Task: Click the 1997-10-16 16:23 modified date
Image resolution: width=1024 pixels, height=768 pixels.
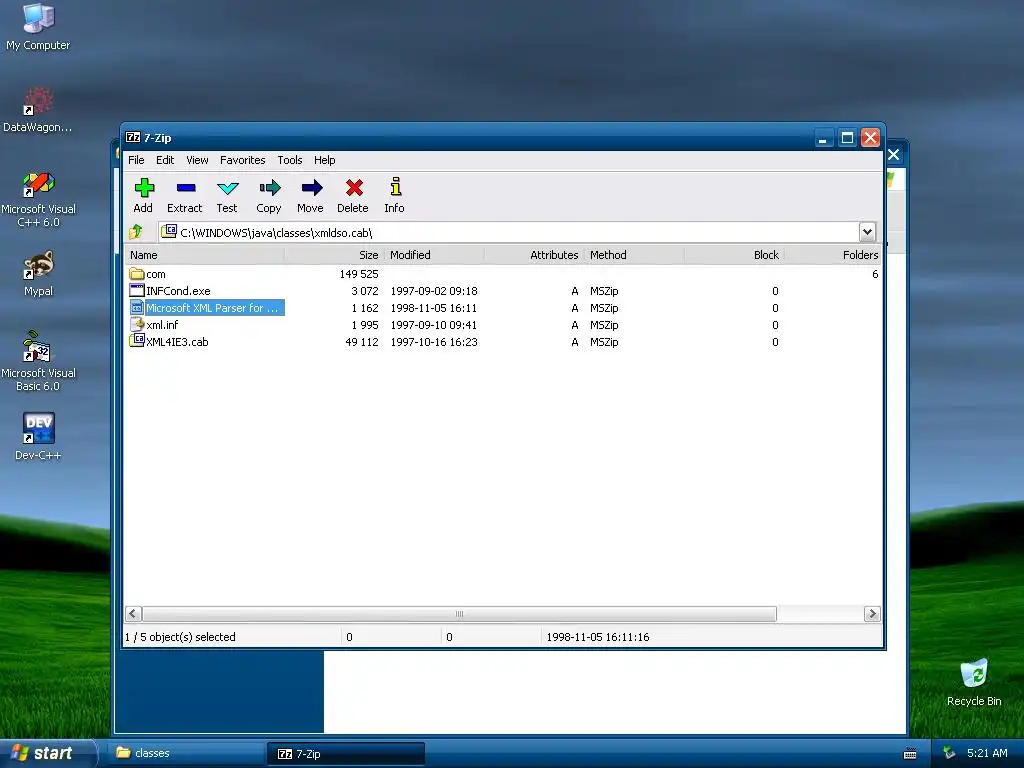Action: 434,342
